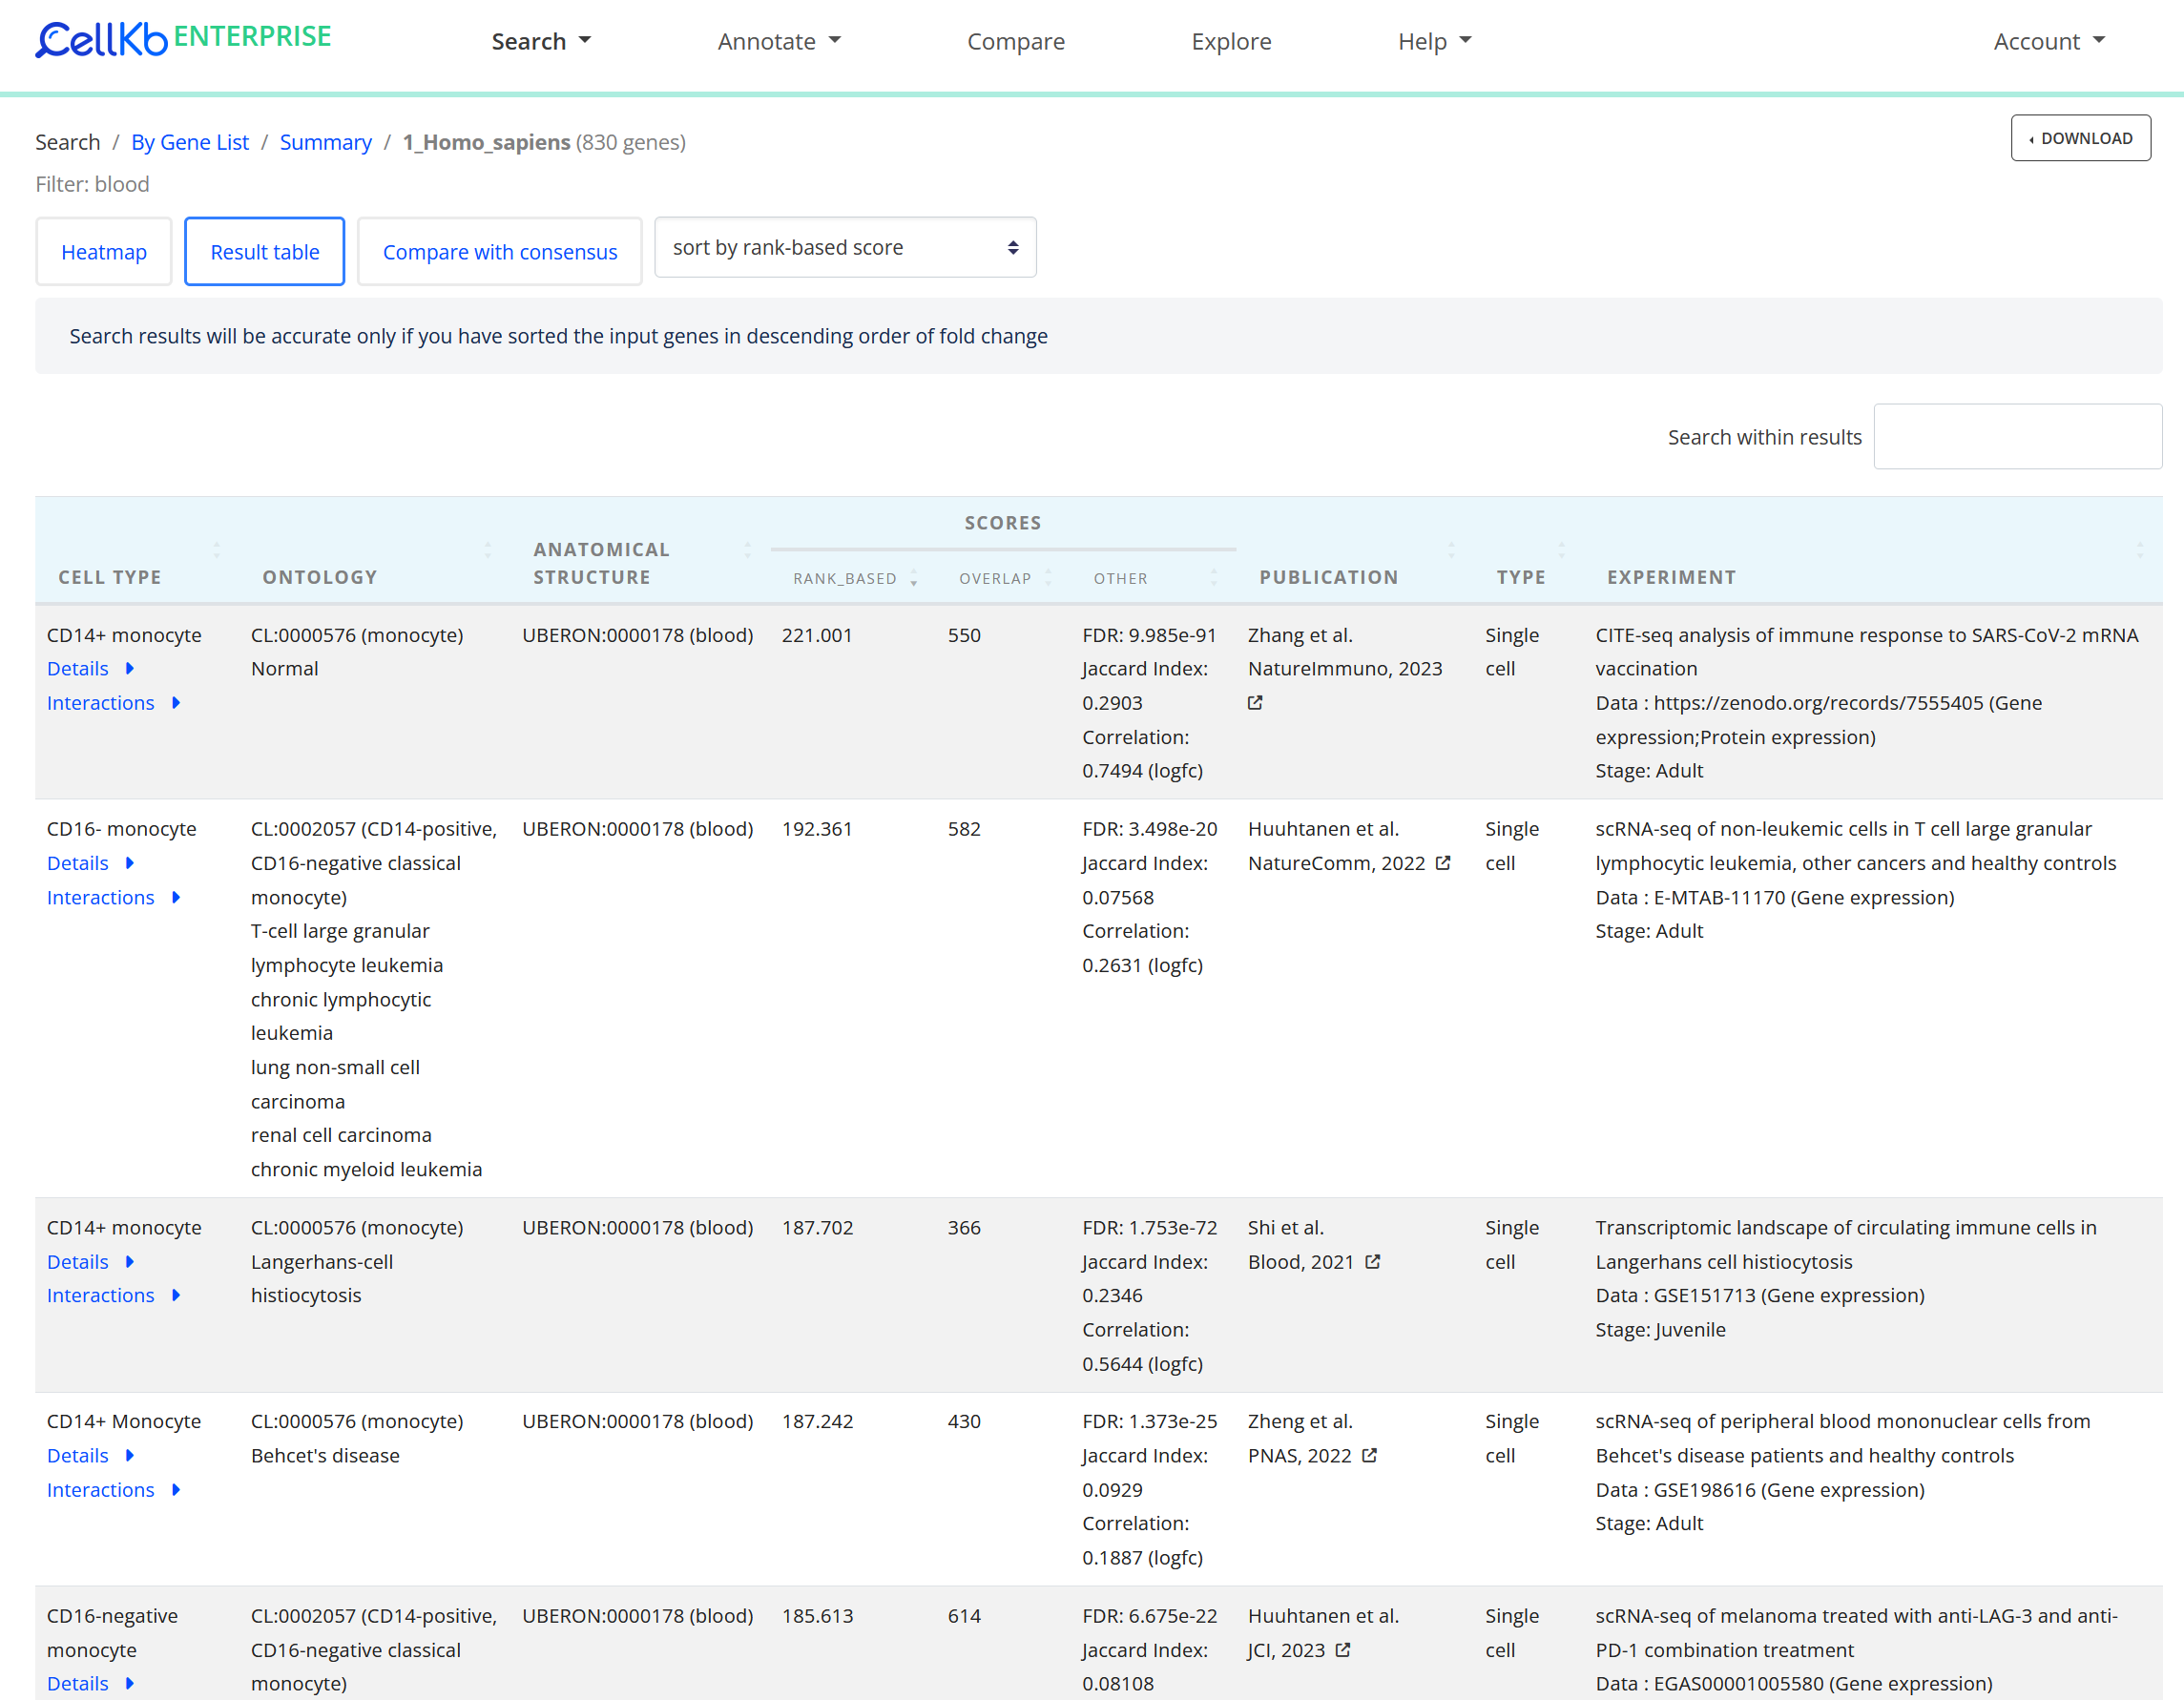Select the 1_Homo_sapiens breadcrumb text
Viewport: 2184px width, 1700px height.
click(486, 142)
